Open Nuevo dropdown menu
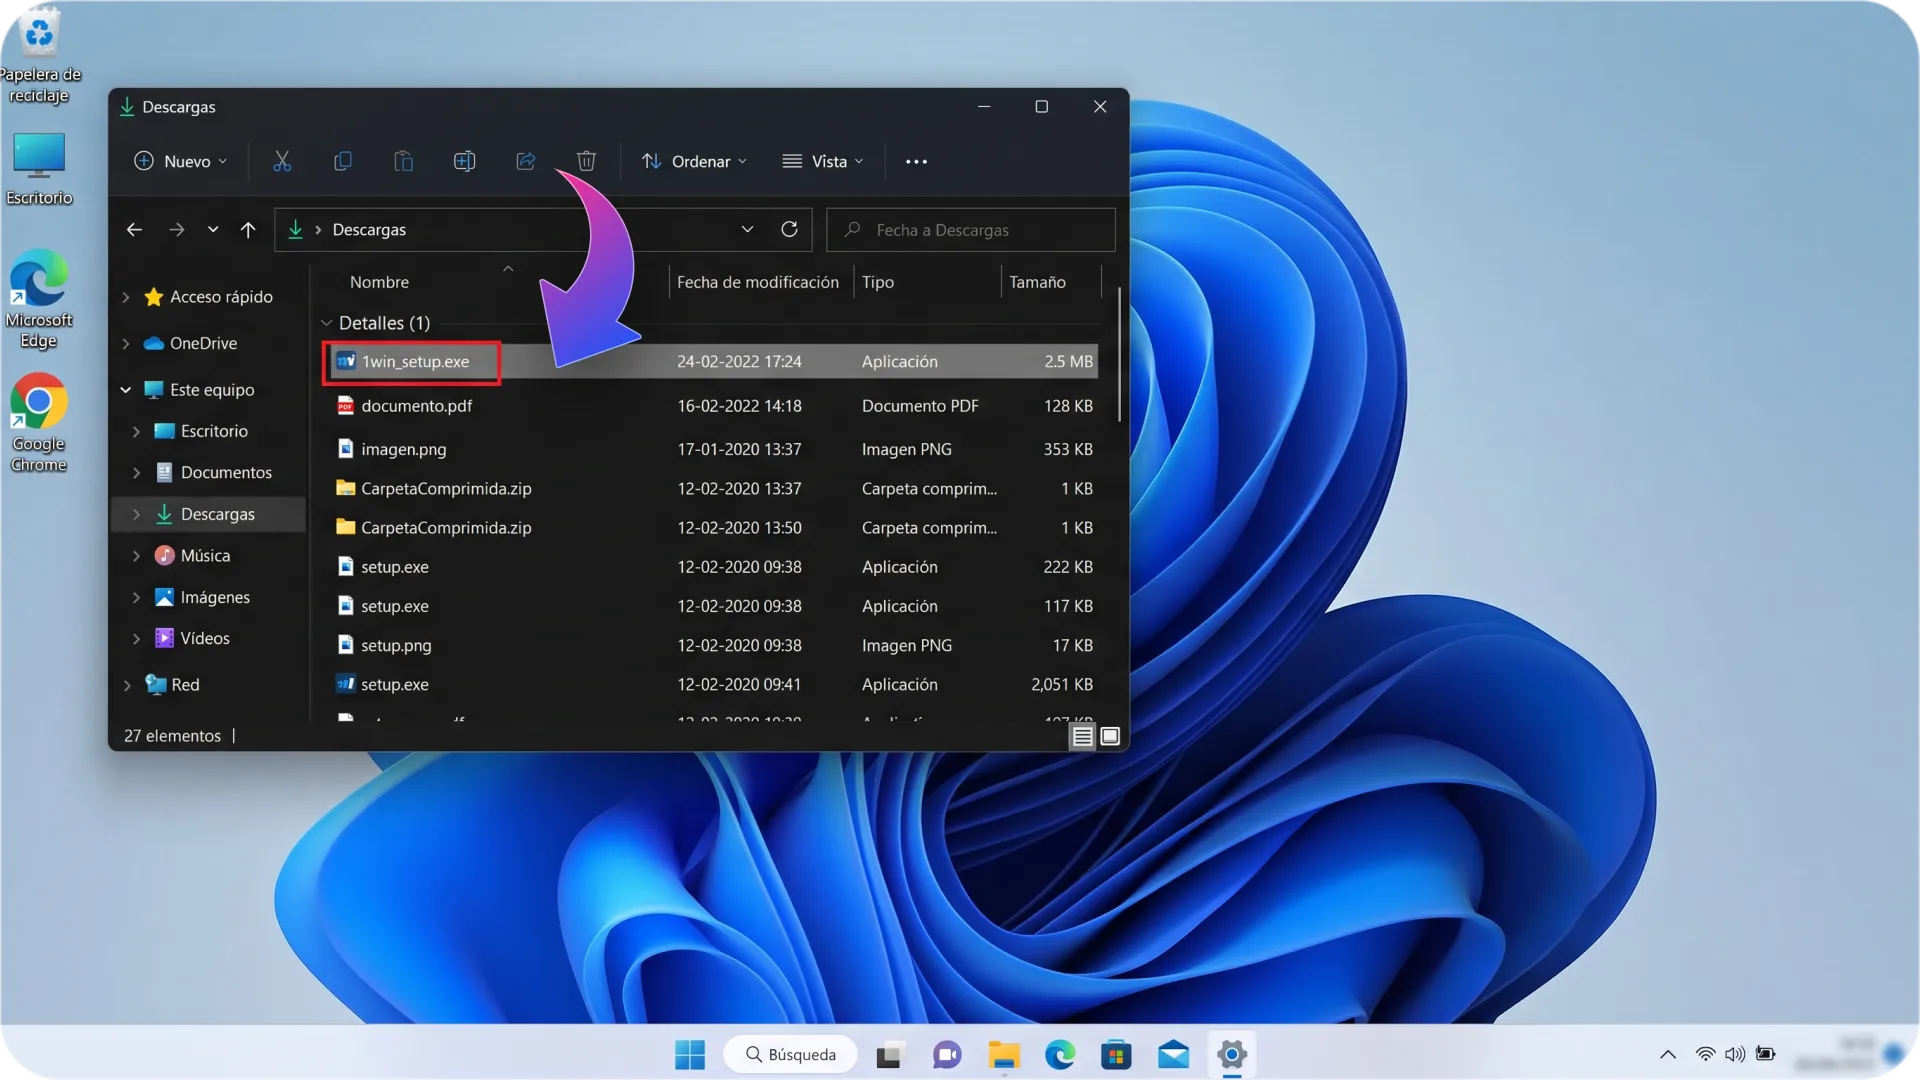Viewport: 1920px width, 1080px height. pos(181,161)
